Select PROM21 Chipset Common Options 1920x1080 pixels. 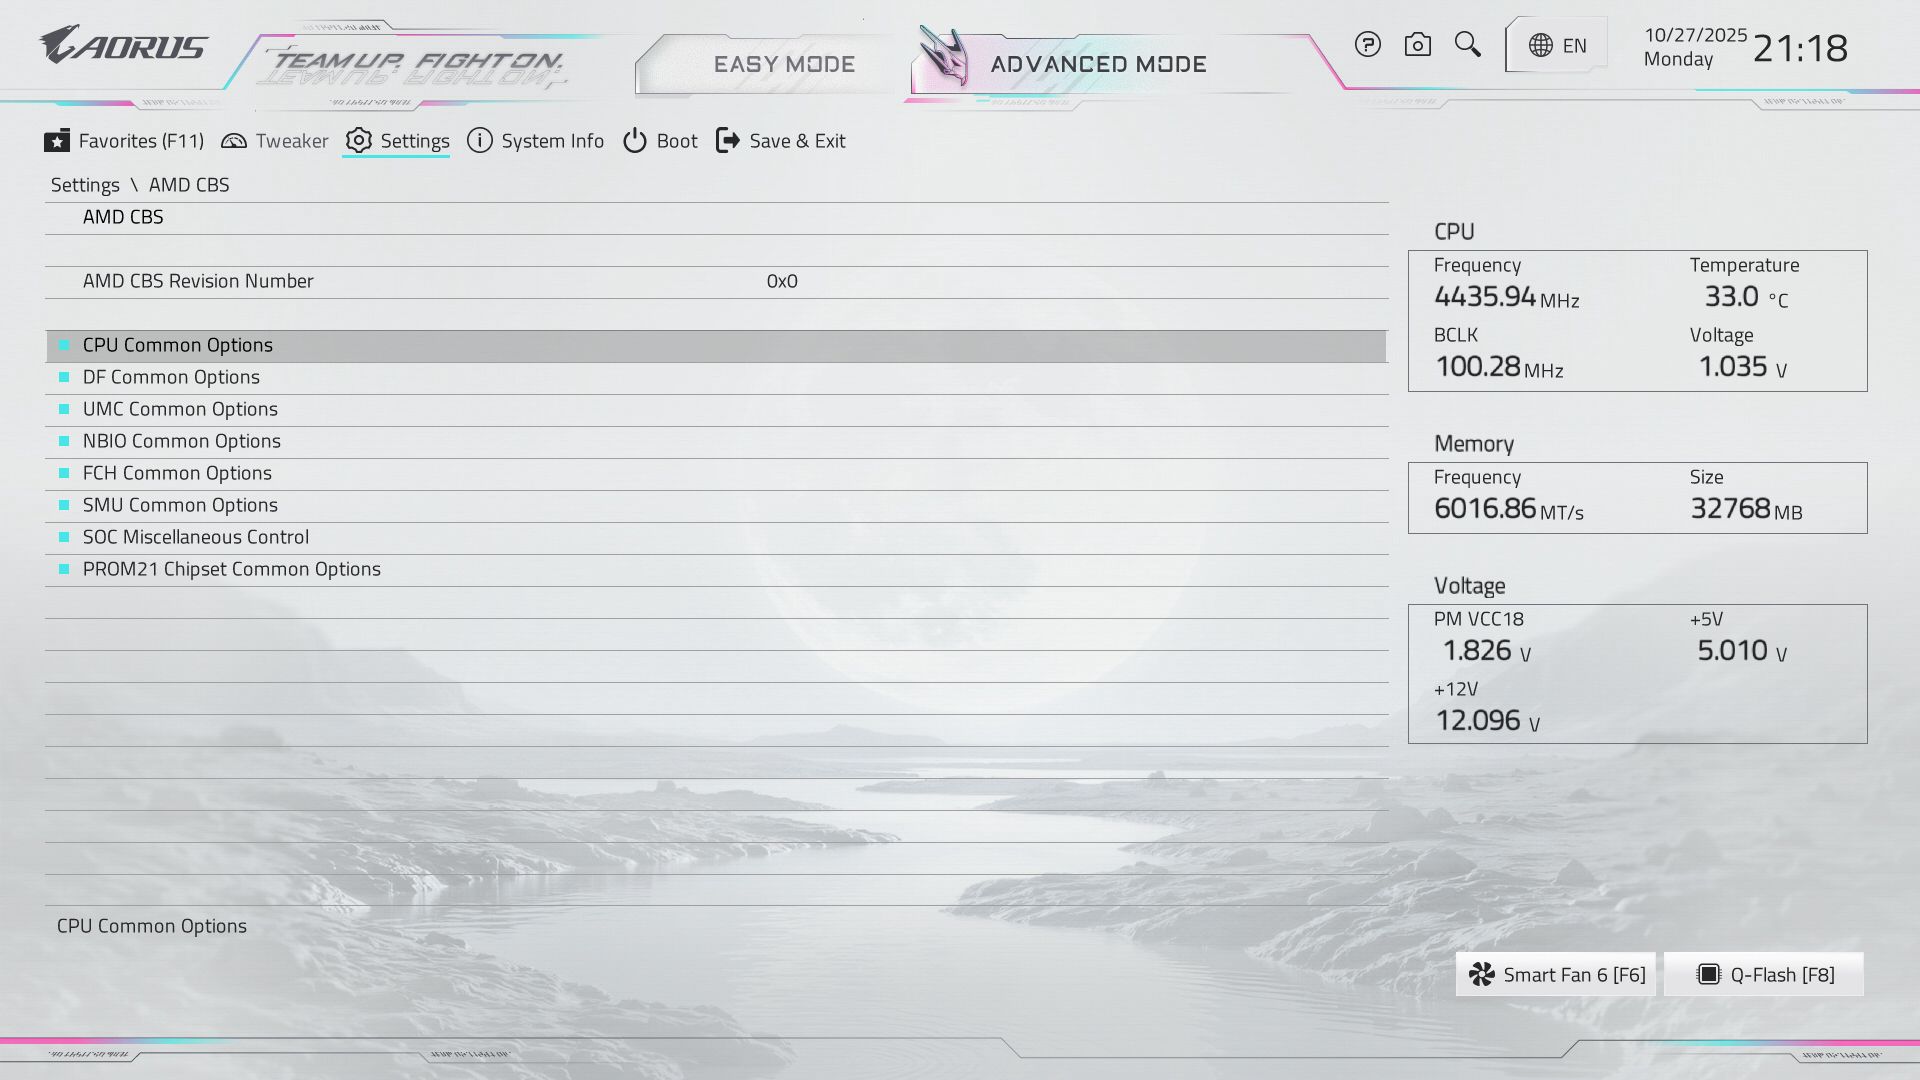(x=231, y=569)
